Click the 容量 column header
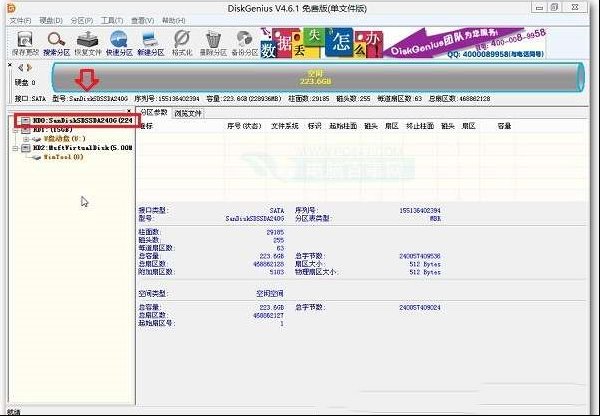 pyautogui.click(x=504, y=126)
